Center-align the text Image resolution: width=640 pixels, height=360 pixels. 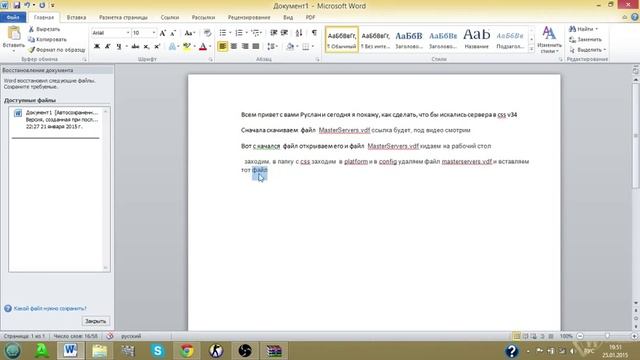click(x=234, y=46)
